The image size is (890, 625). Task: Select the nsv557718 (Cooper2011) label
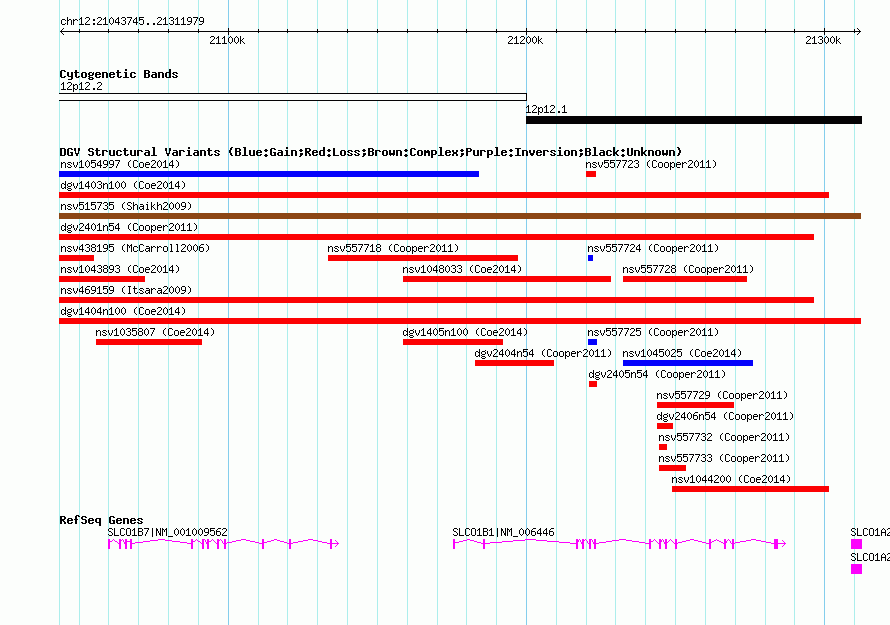point(393,248)
